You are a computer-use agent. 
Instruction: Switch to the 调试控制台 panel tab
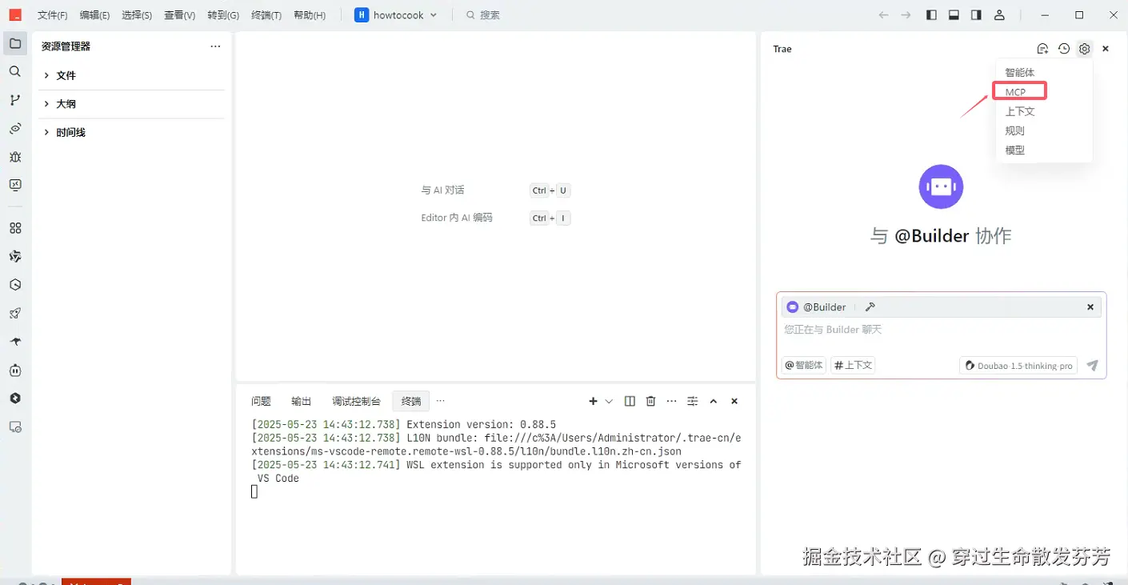(x=356, y=402)
